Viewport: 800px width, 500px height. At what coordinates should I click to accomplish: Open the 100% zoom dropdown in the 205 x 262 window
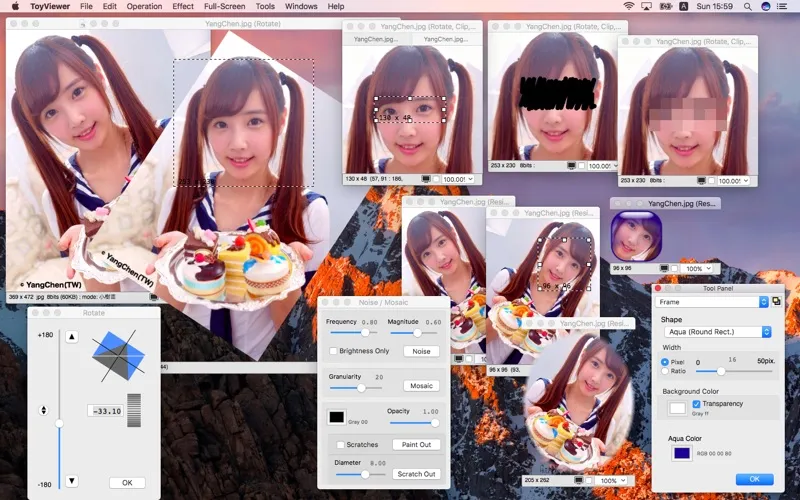[x=612, y=481]
